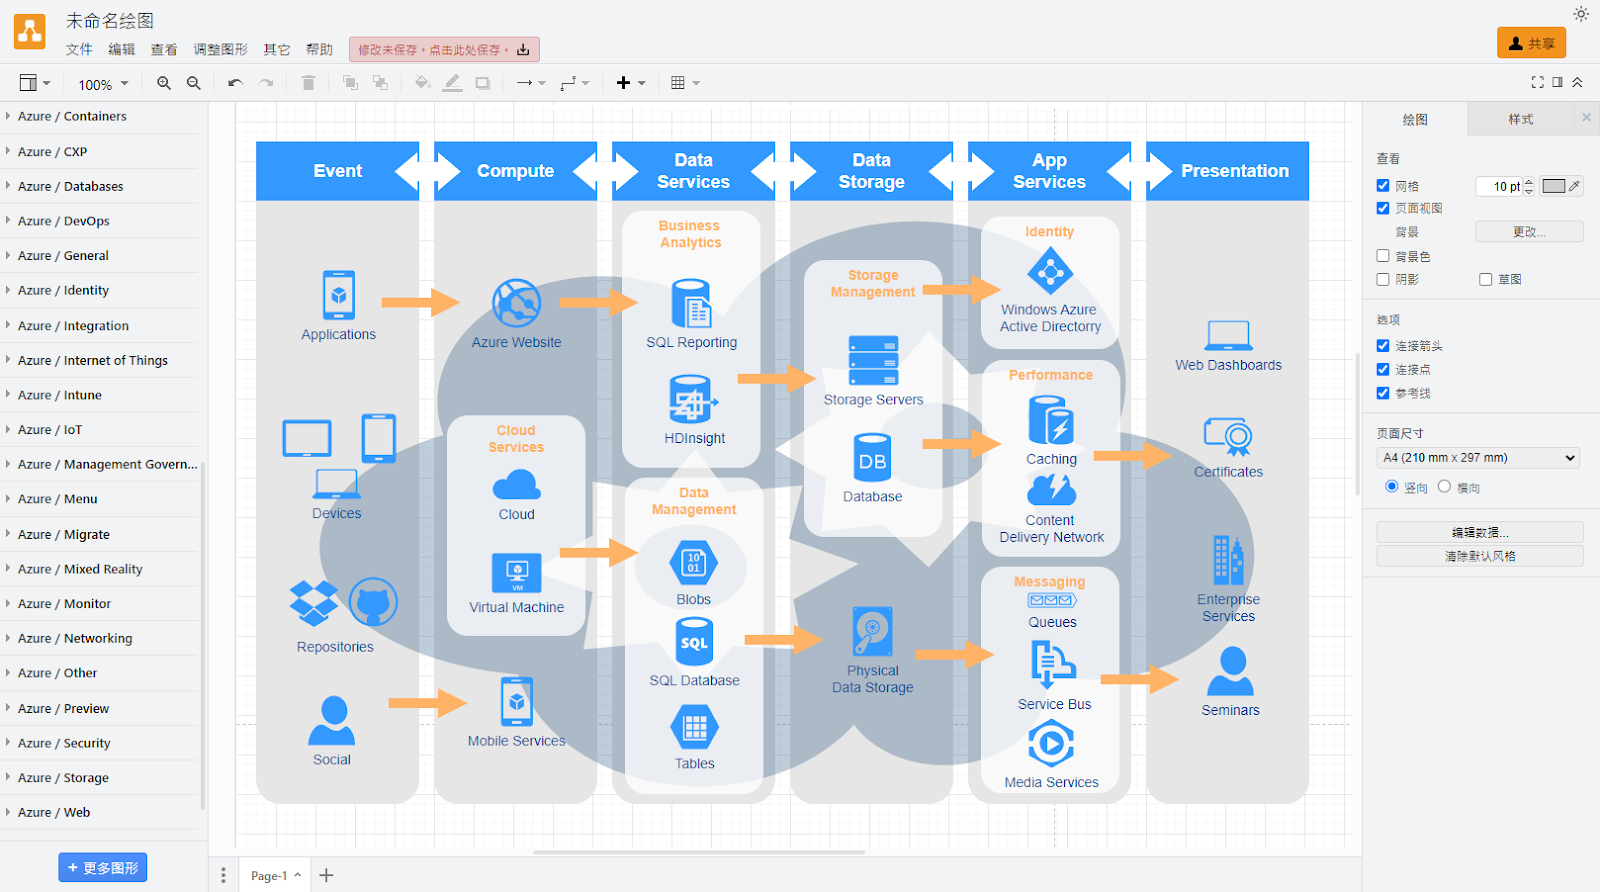Select the Media Services icon
Viewport: 1600px width, 892px height.
1051,744
